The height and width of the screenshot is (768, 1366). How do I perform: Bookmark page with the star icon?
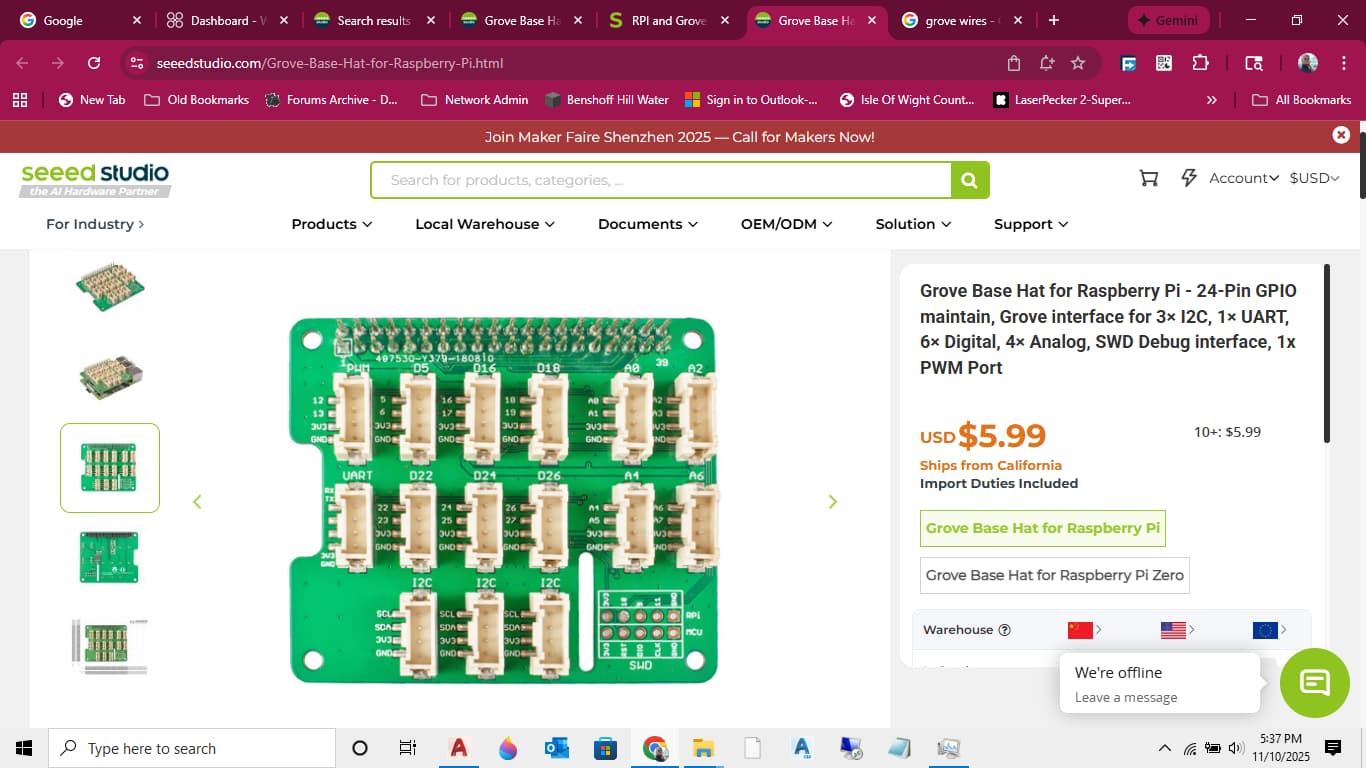(1078, 63)
